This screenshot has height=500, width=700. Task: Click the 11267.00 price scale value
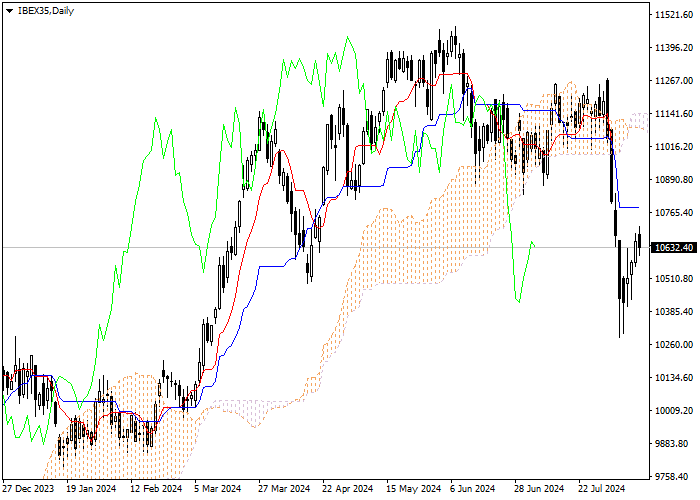(674, 81)
